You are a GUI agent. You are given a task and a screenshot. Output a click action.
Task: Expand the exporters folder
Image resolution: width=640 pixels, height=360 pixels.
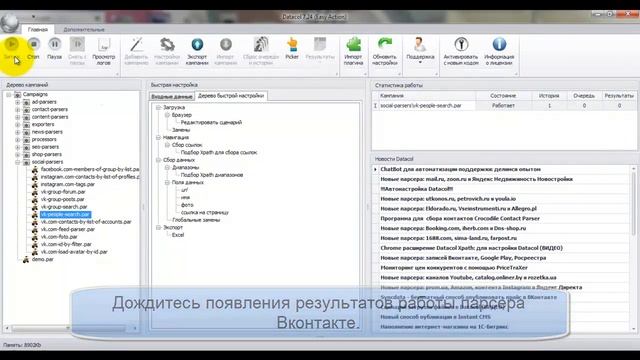pyautogui.click(x=18, y=124)
